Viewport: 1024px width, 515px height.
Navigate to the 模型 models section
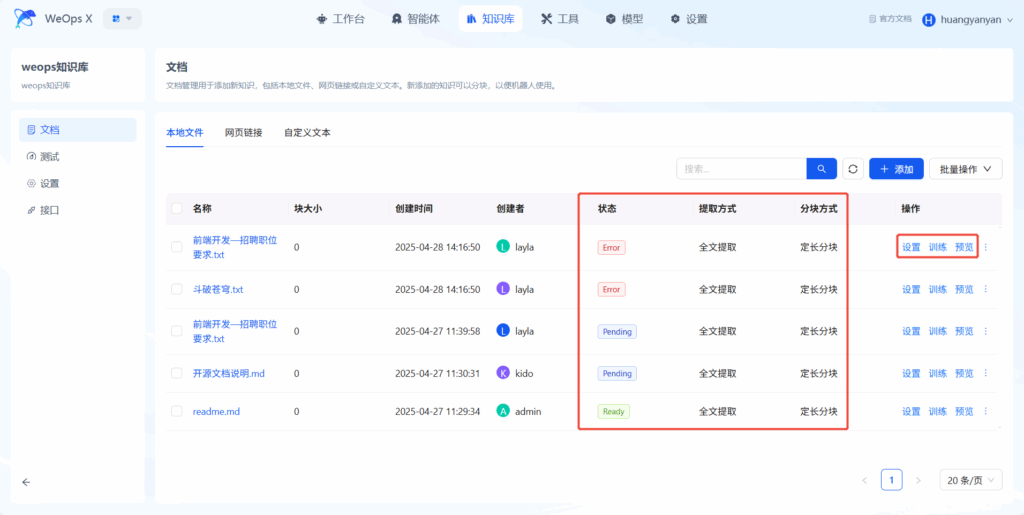point(624,19)
